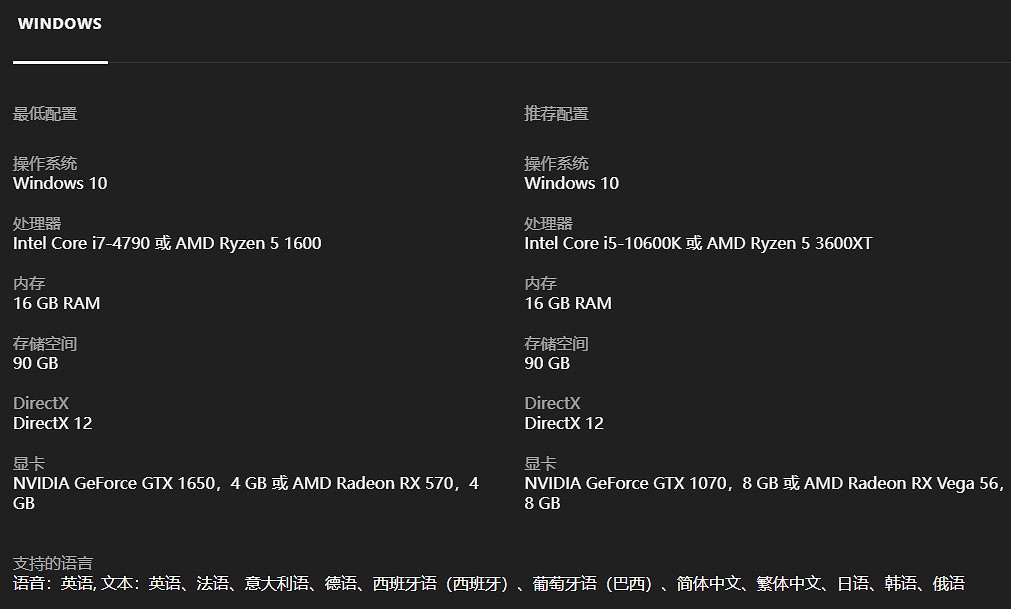Click Windows 10 under recommended requirements

click(571, 183)
